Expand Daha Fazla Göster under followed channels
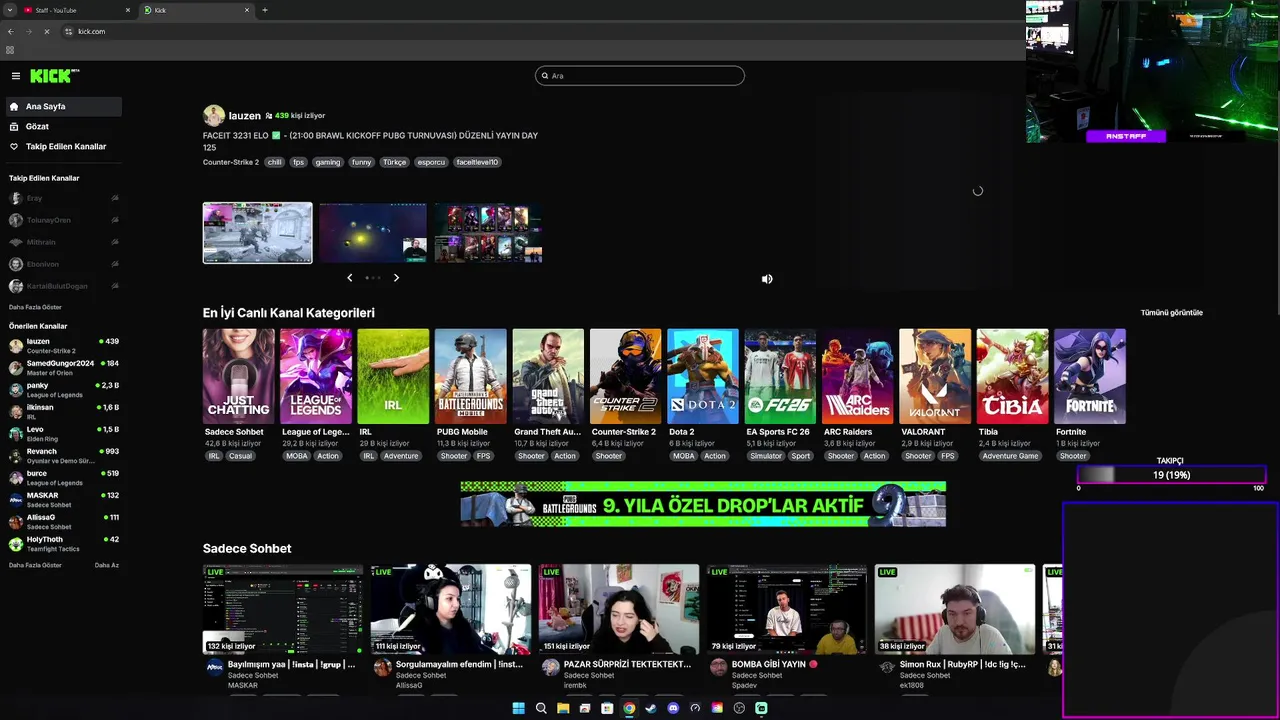Viewport: 1280px width, 720px height. click(35, 307)
